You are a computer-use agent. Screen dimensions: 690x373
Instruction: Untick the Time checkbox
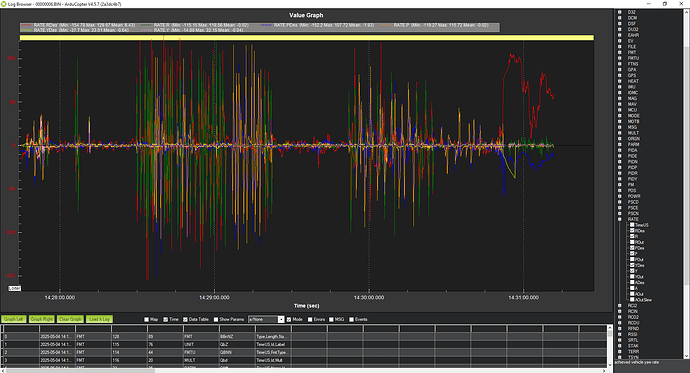(x=165, y=319)
